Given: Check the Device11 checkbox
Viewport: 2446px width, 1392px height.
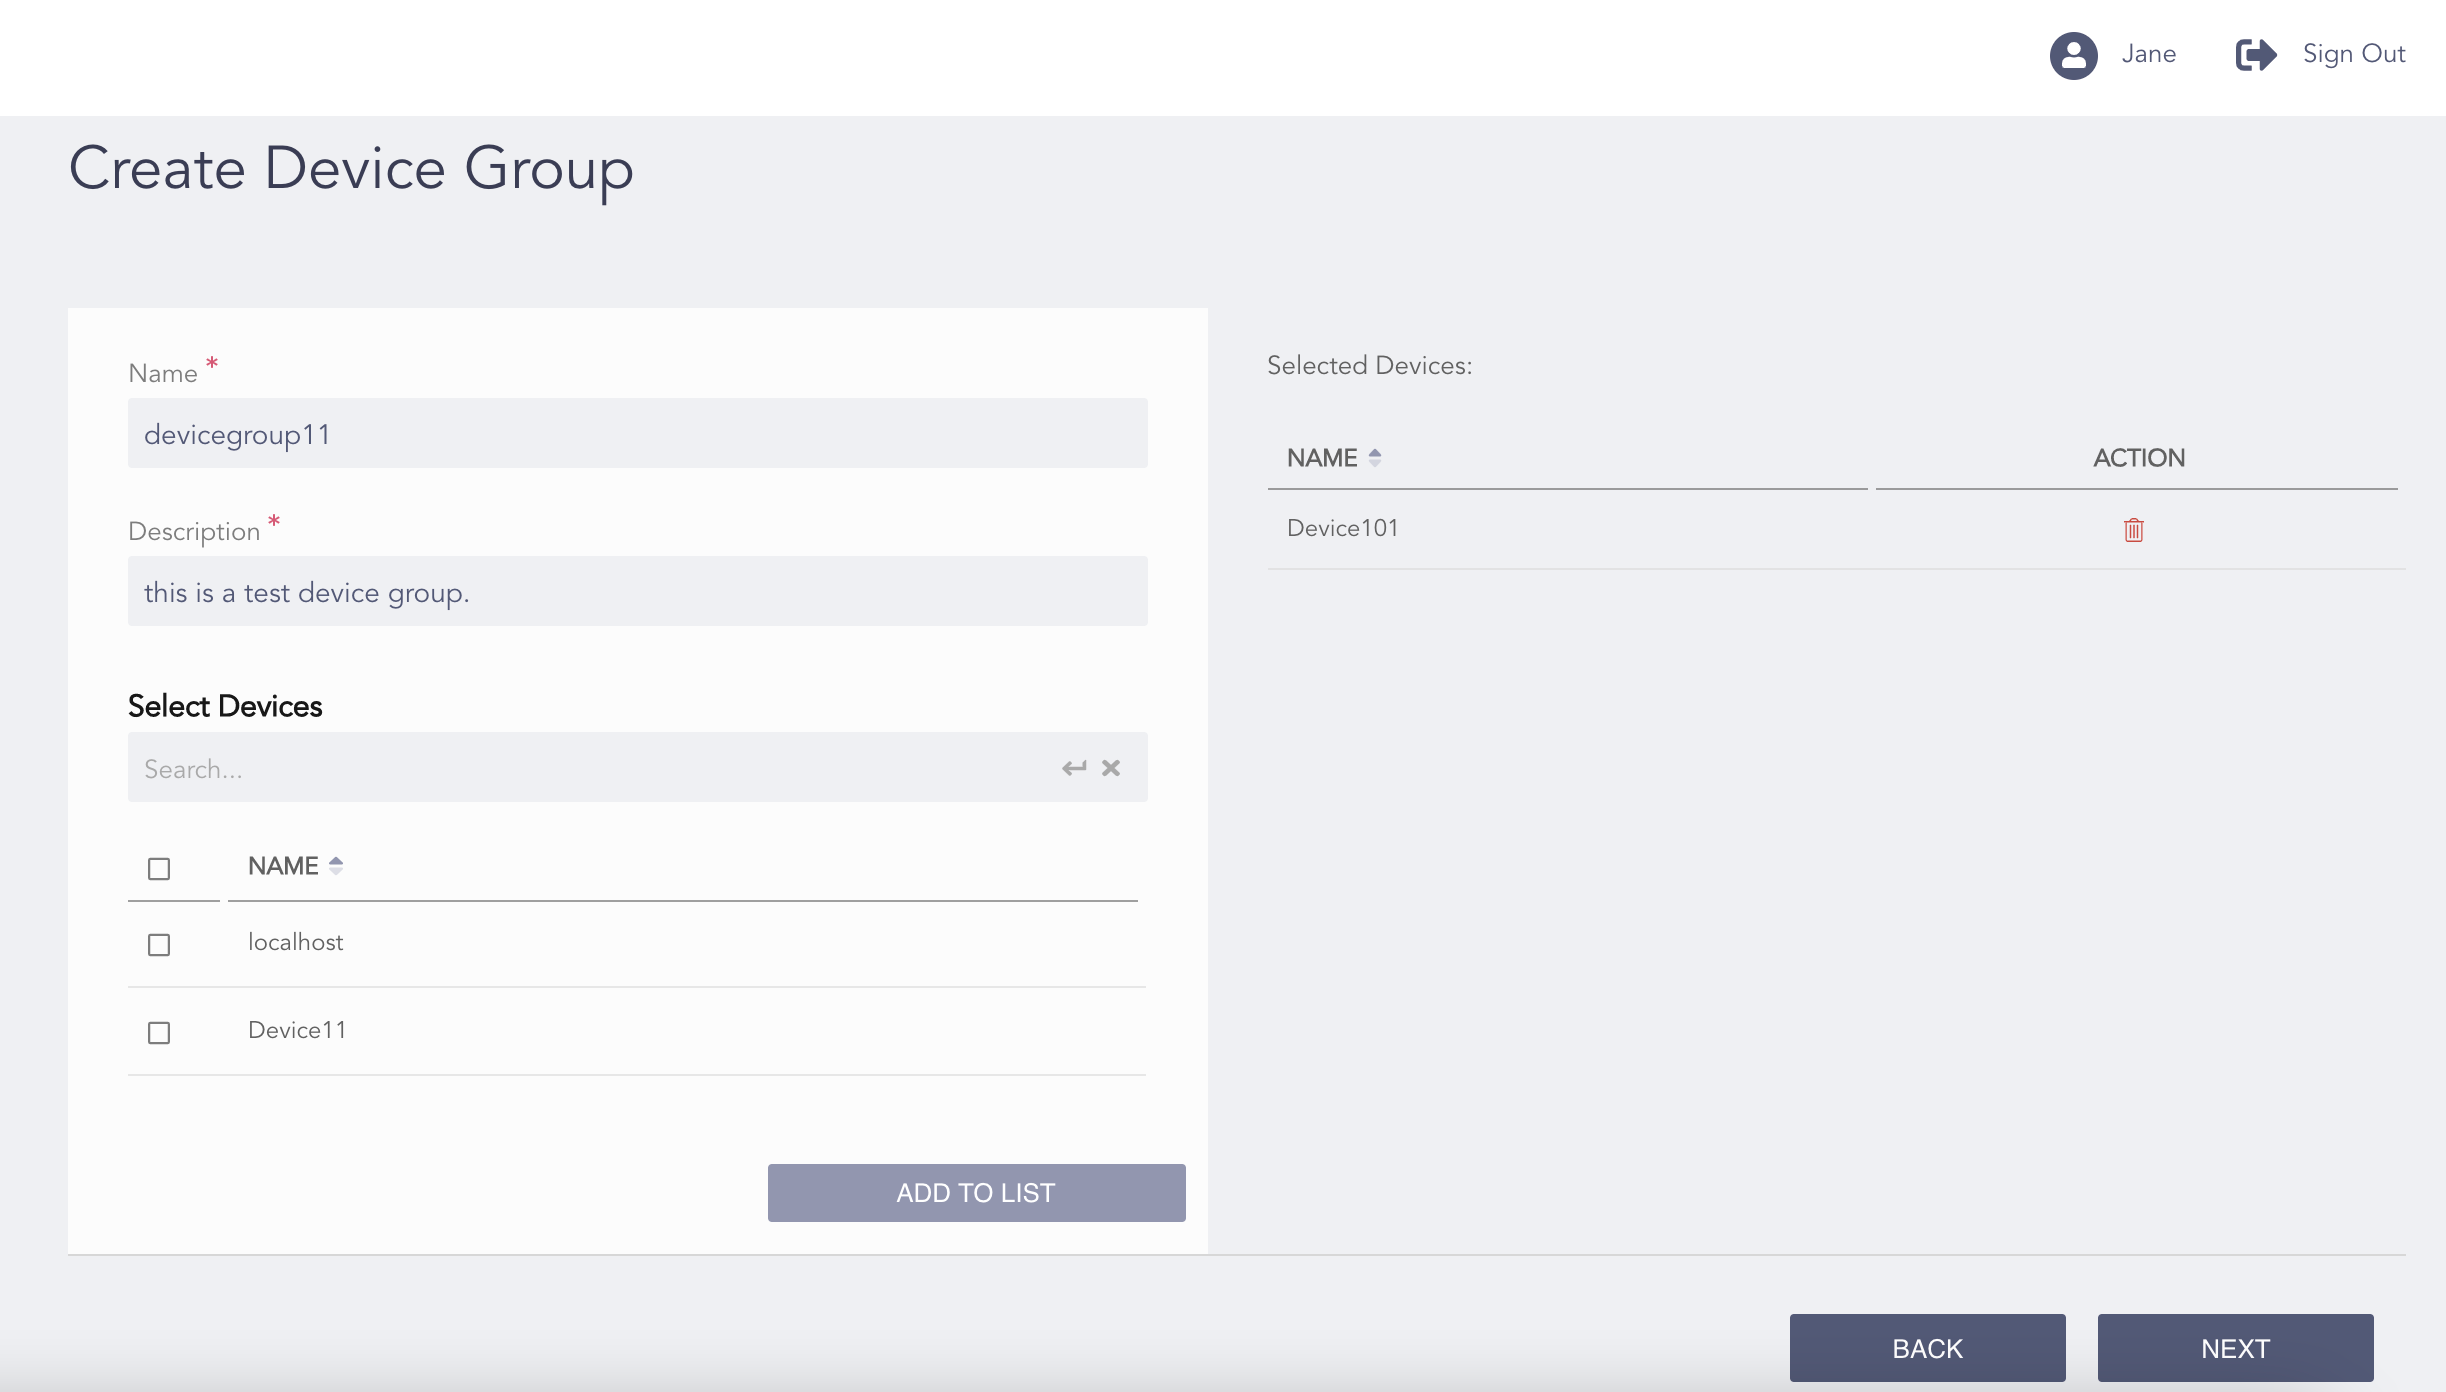Looking at the screenshot, I should (x=159, y=1032).
